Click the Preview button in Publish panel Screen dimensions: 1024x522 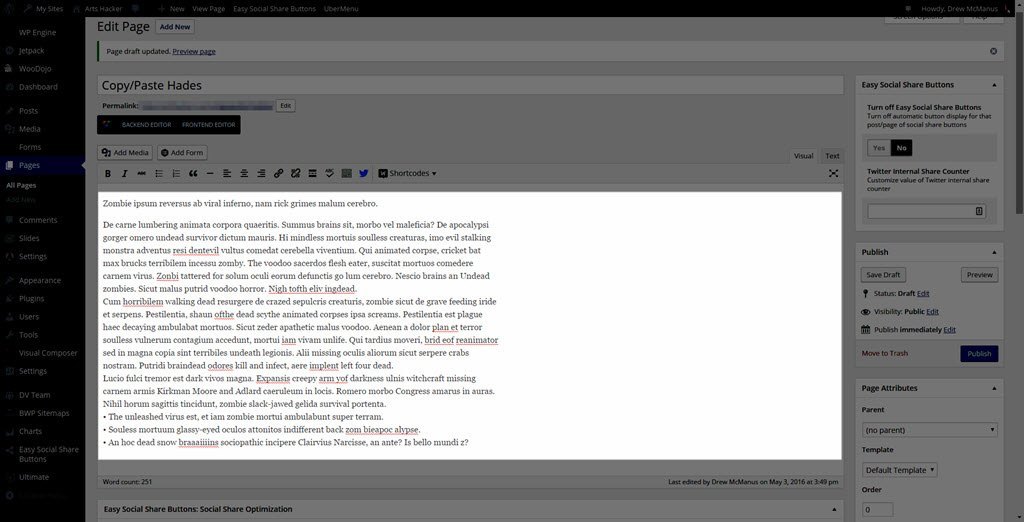(x=980, y=275)
